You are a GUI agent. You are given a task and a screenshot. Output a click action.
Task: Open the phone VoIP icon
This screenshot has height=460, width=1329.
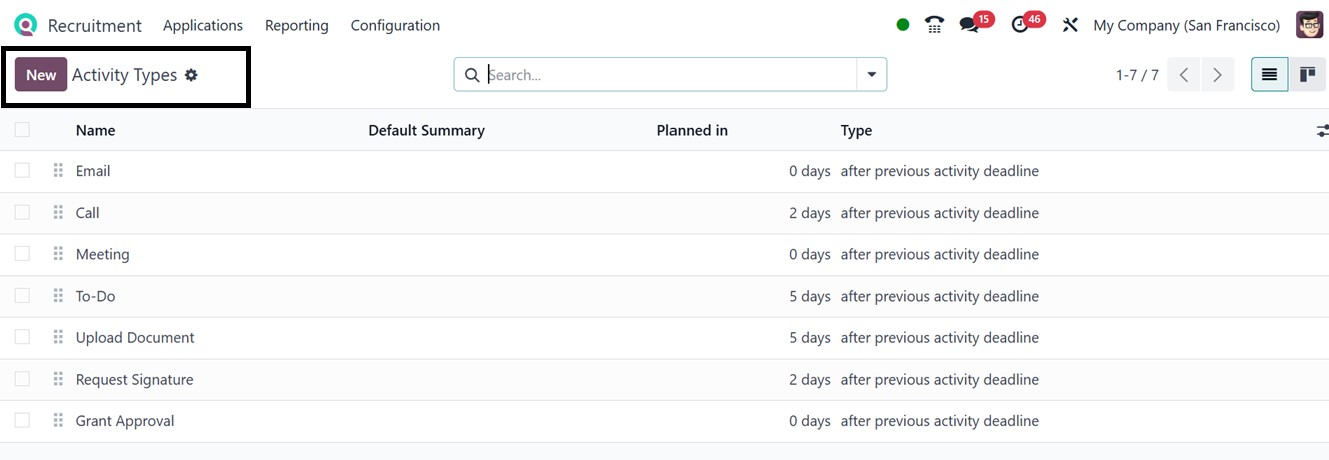click(934, 25)
